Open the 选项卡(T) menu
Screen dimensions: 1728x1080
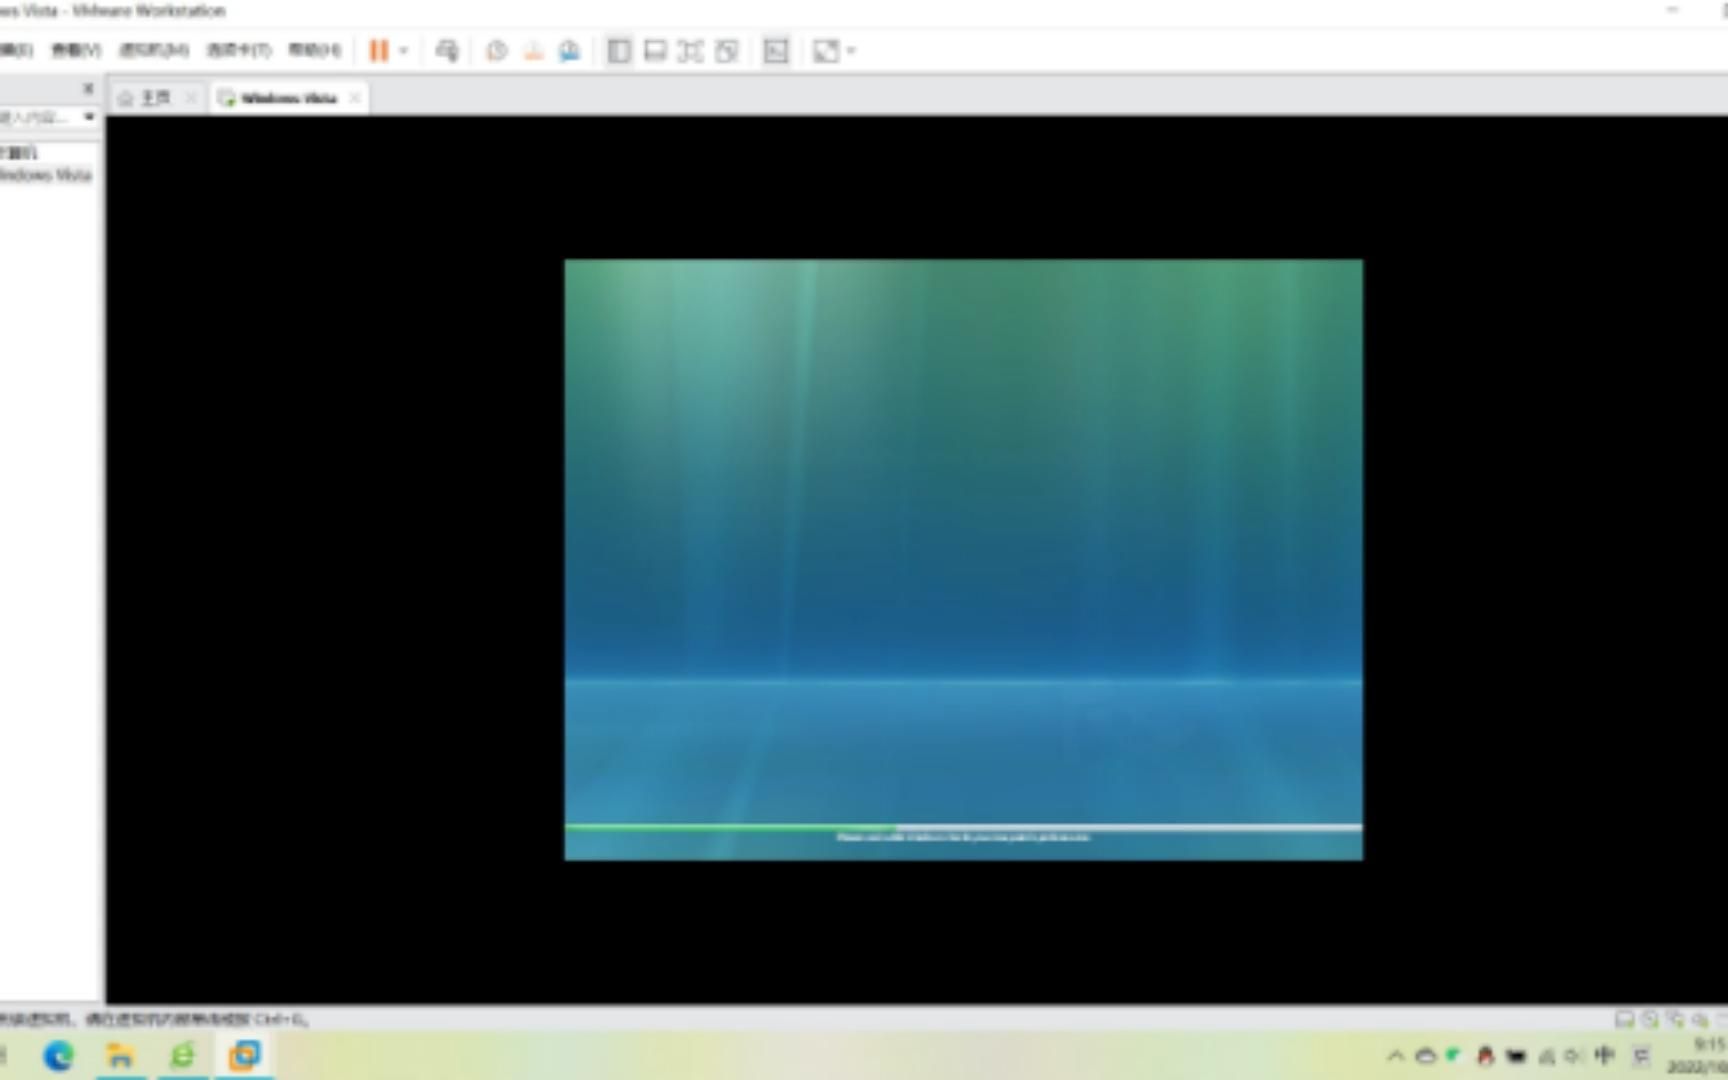(239, 50)
